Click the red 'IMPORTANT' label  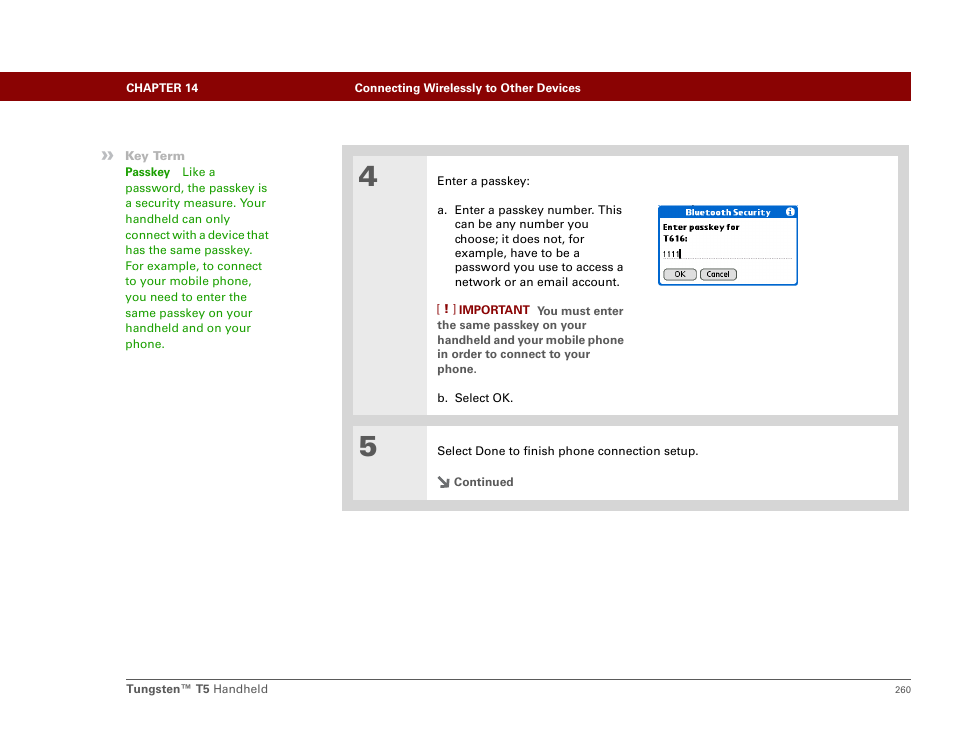tap(494, 310)
